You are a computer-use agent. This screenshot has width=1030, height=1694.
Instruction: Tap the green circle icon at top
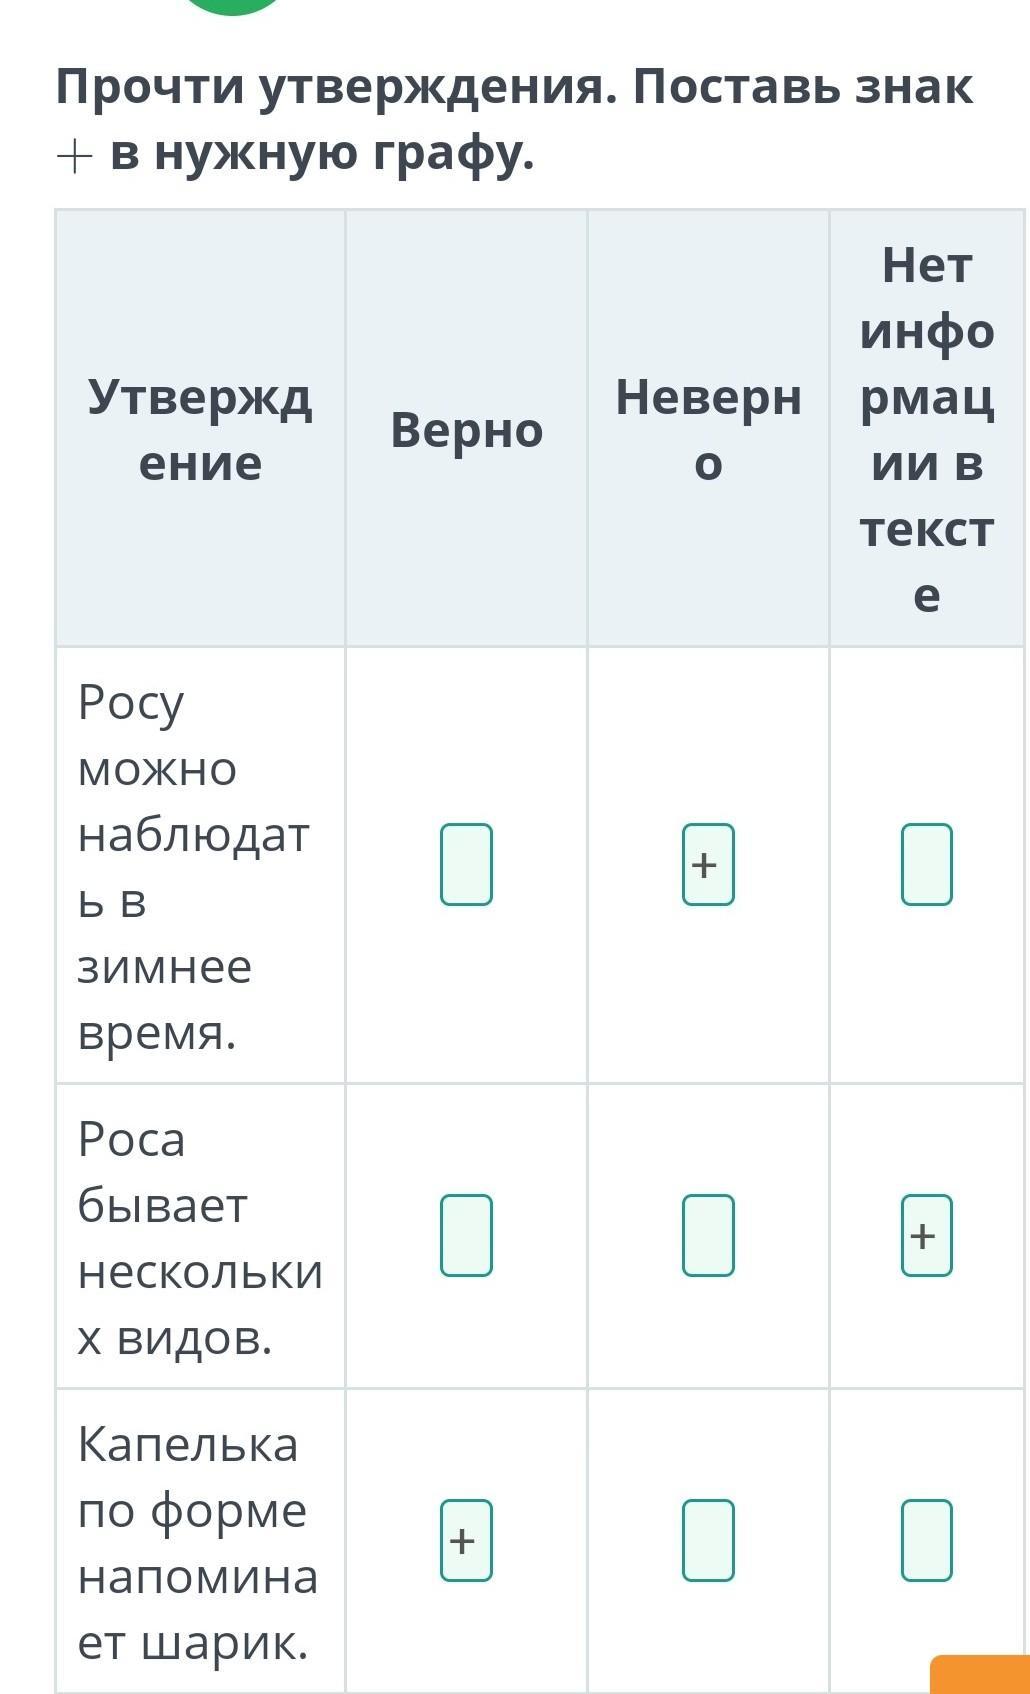pyautogui.click(x=234, y=6)
